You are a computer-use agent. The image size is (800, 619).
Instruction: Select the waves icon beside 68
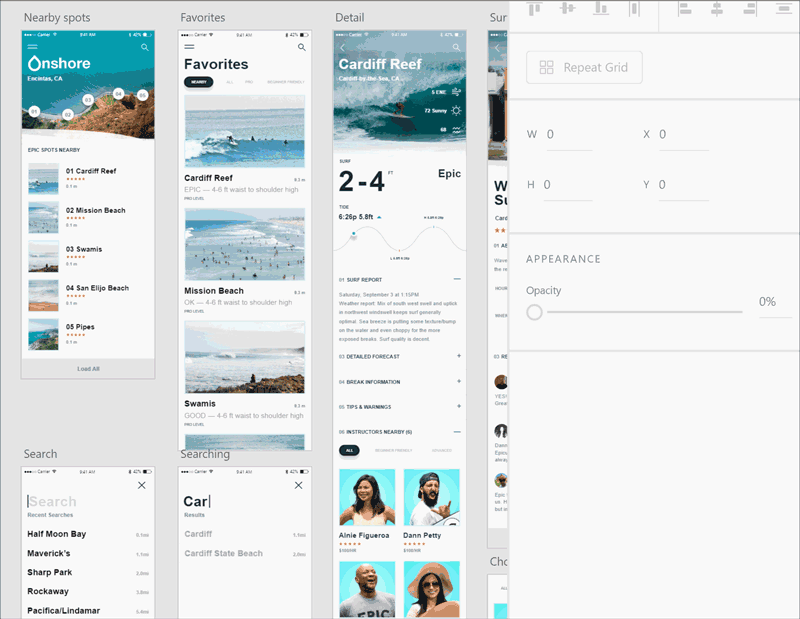(456, 130)
